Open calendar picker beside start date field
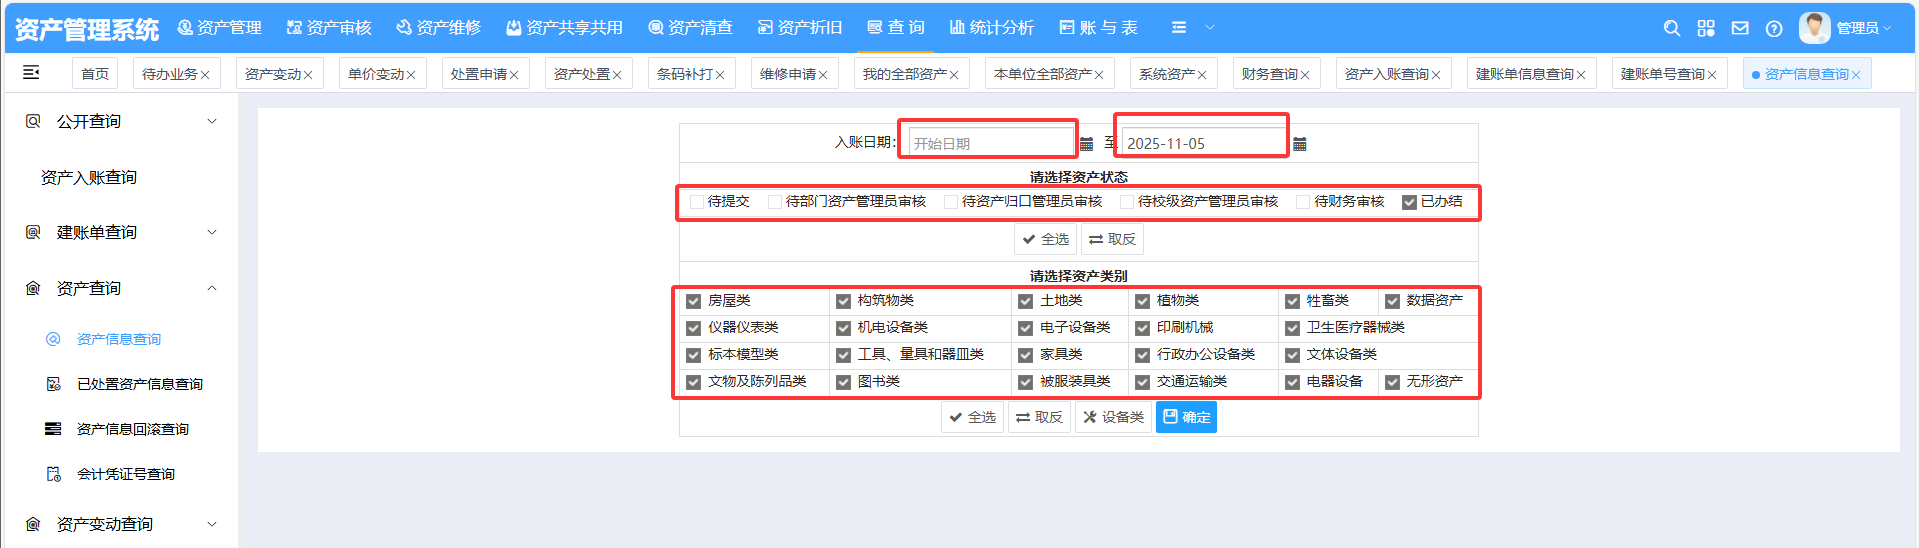This screenshot has width=1919, height=548. coord(1087,144)
